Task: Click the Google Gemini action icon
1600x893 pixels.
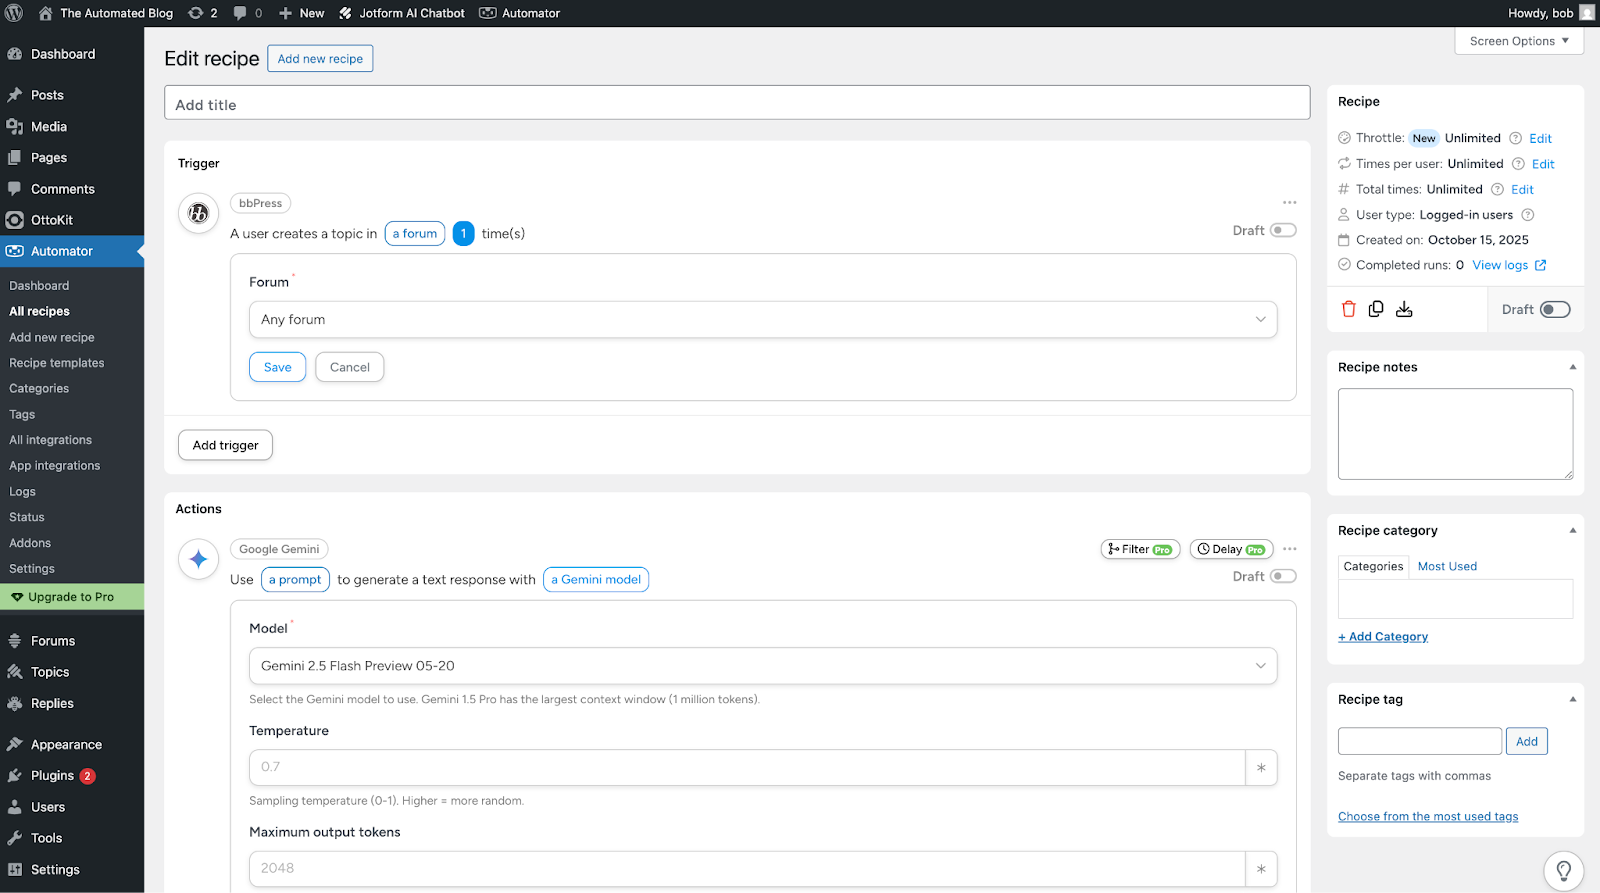Action: [198, 559]
